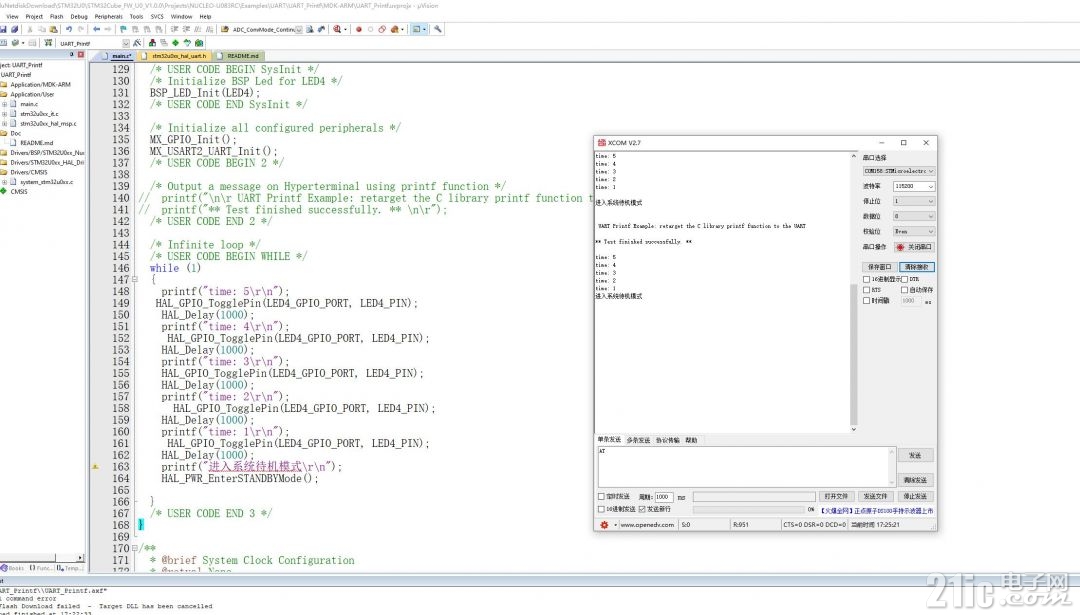The height and width of the screenshot is (615, 1080).
Task: Click the Save icon in Keil toolbar
Action: (x=3, y=29)
